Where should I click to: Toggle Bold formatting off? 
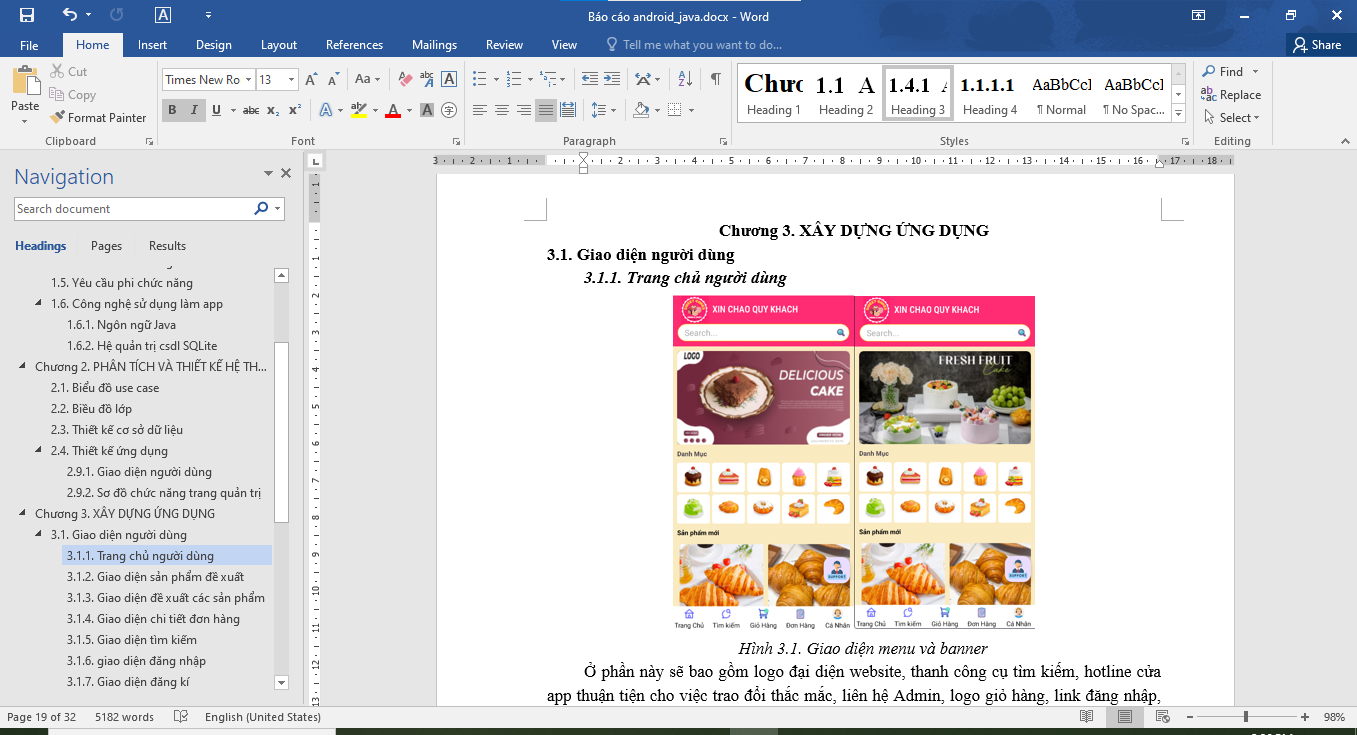coord(172,110)
